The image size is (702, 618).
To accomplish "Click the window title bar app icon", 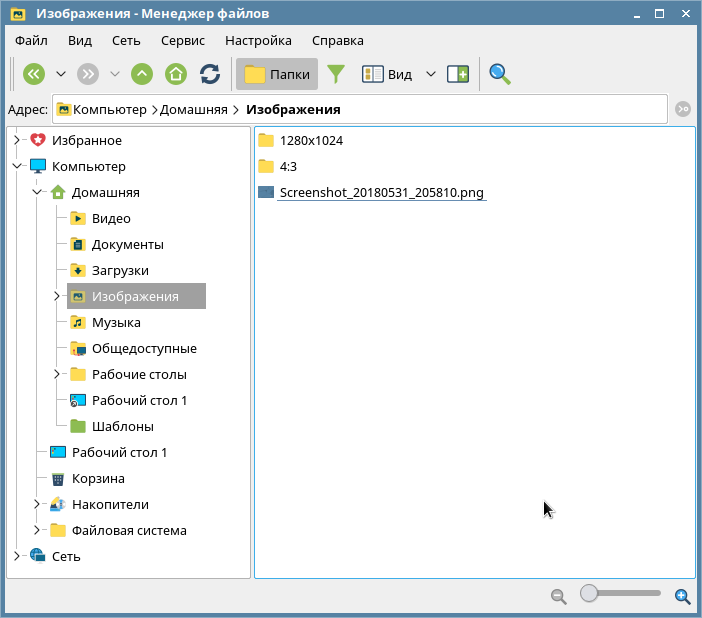I will 18,14.
